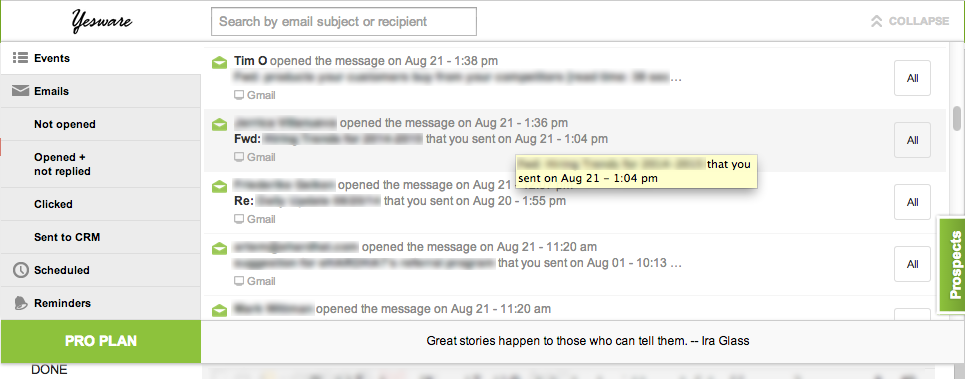The image size is (965, 379).
Task: Click Gmail monitor icon under Fwd message
Action: (239, 158)
